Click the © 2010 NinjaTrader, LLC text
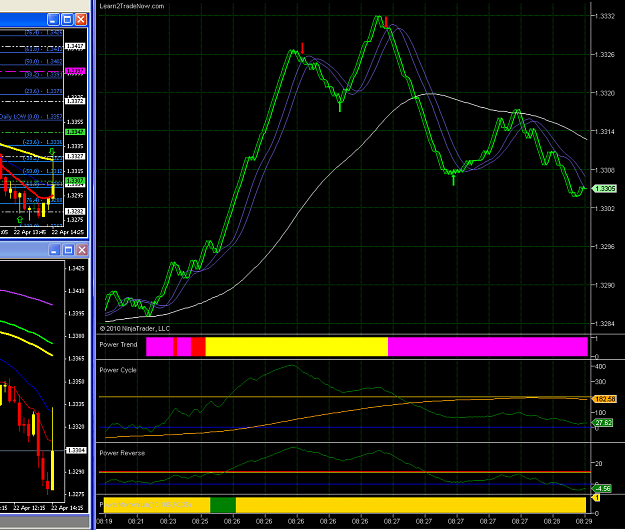 (134, 329)
